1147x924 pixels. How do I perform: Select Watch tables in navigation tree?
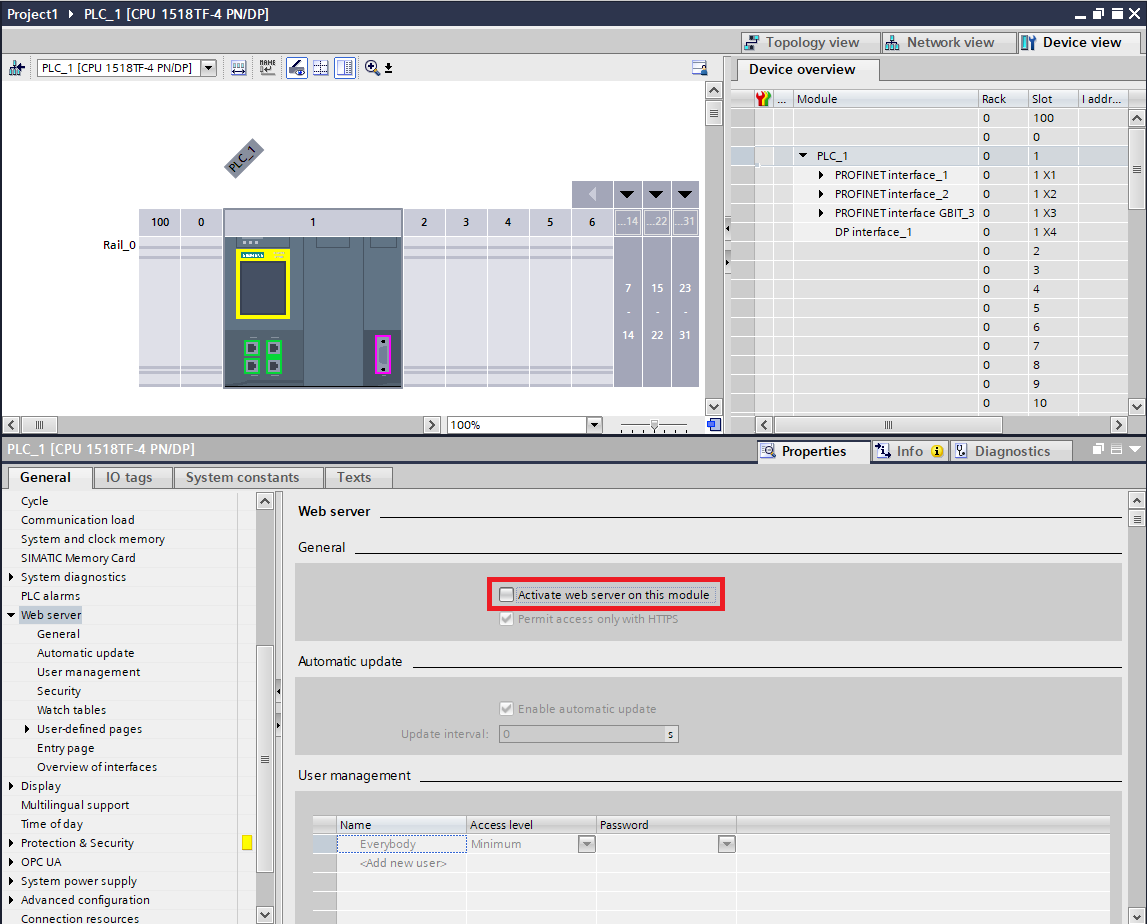point(72,710)
